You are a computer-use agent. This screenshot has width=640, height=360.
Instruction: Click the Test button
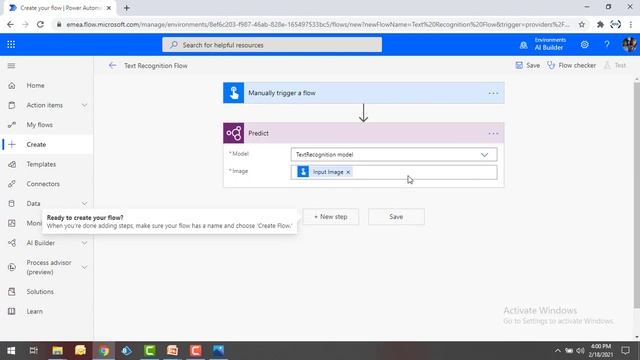pyautogui.click(x=615, y=65)
